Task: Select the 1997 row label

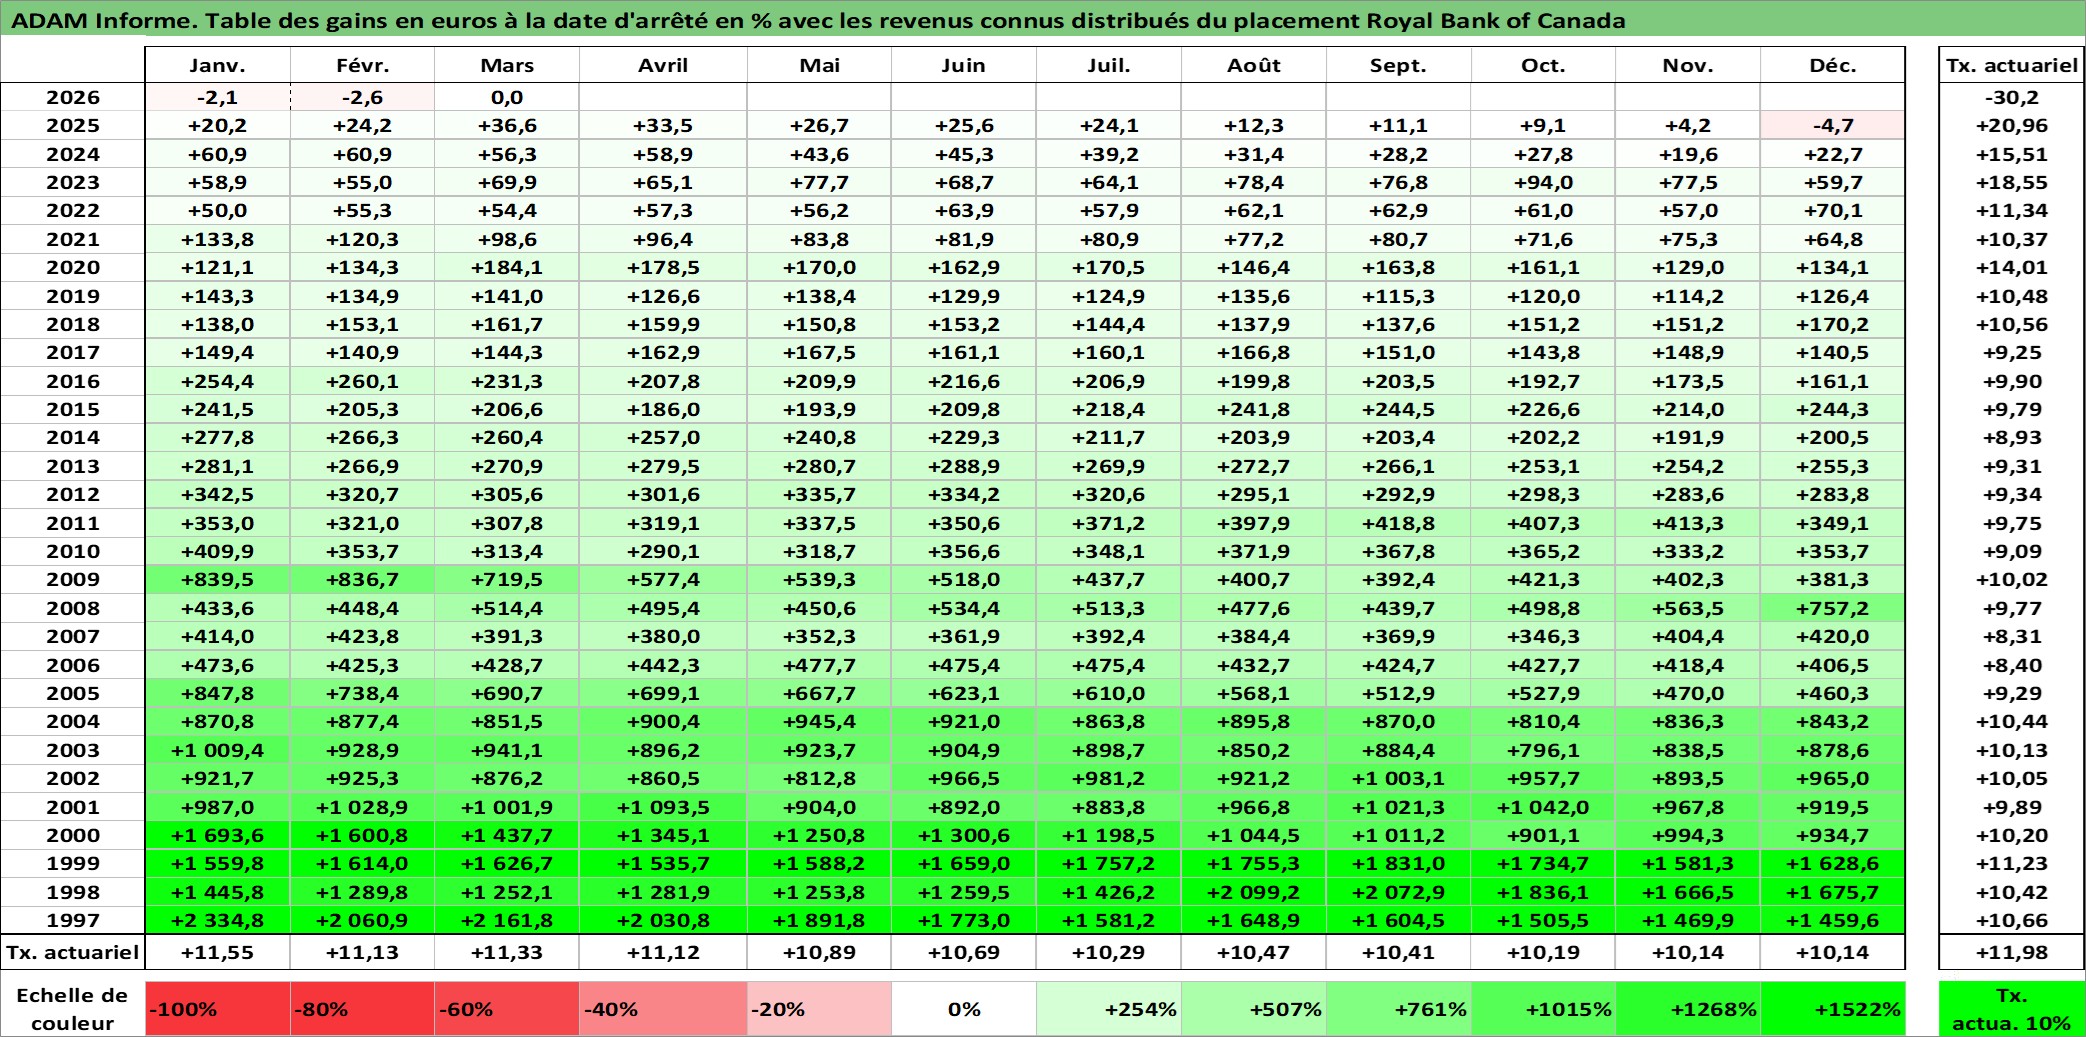Action: pyautogui.click(x=73, y=920)
